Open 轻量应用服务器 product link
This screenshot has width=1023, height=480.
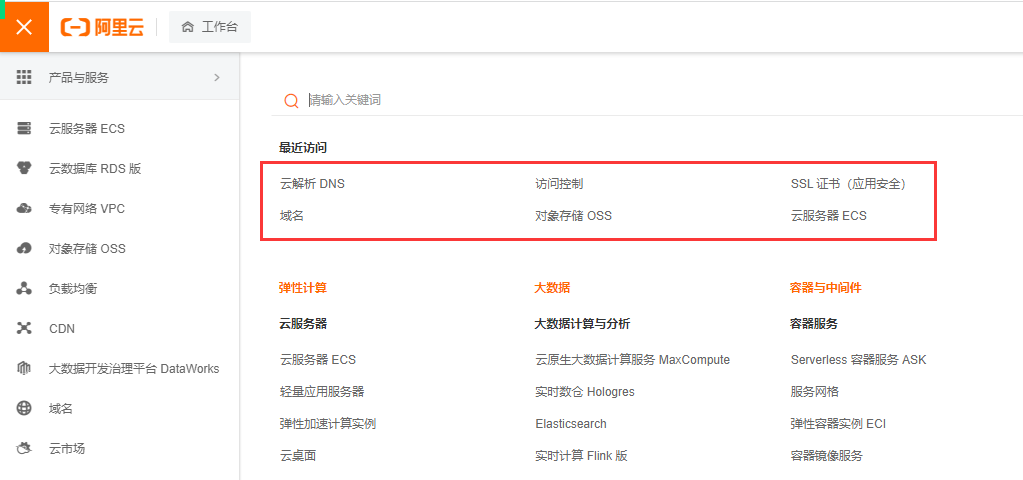[322, 392]
